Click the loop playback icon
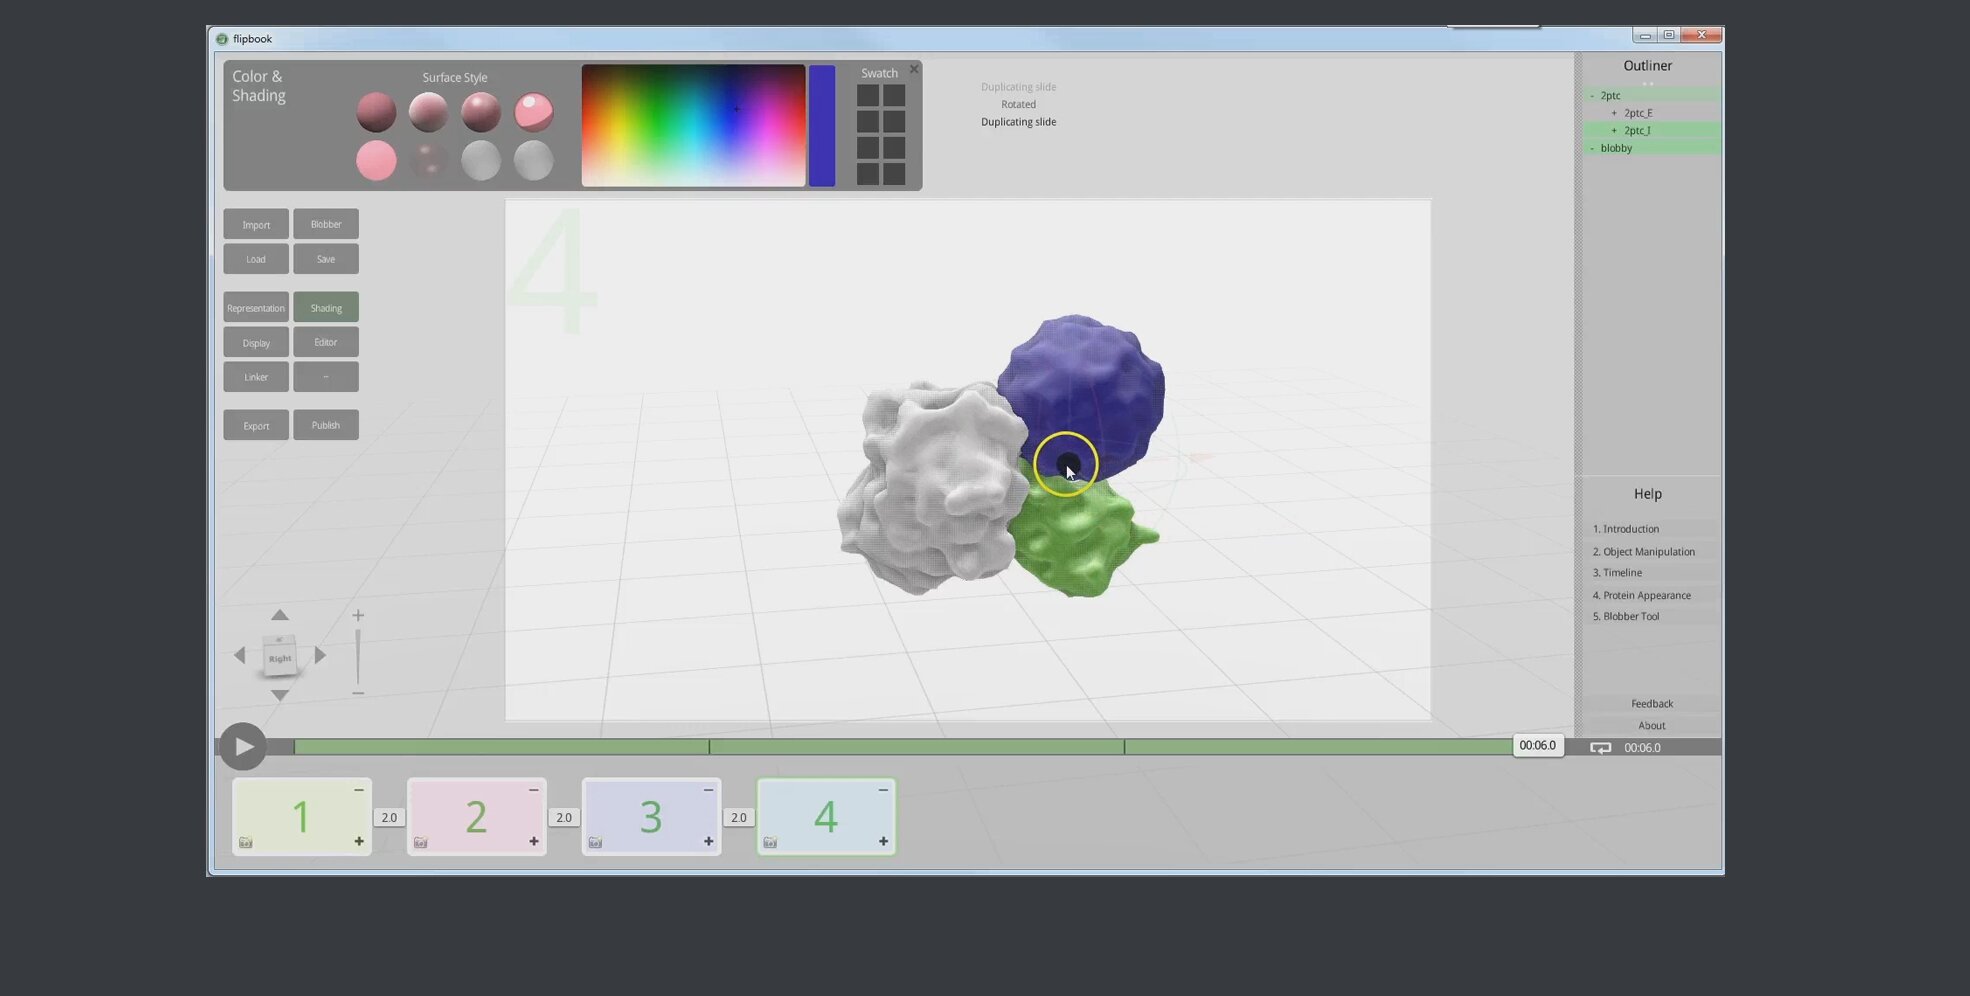Screen dimensions: 1970x996 (x=1600, y=748)
